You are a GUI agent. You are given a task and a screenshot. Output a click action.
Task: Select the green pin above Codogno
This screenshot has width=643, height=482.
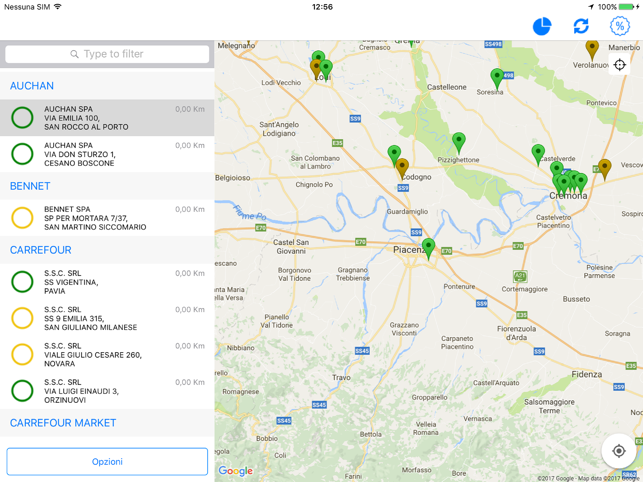click(394, 155)
